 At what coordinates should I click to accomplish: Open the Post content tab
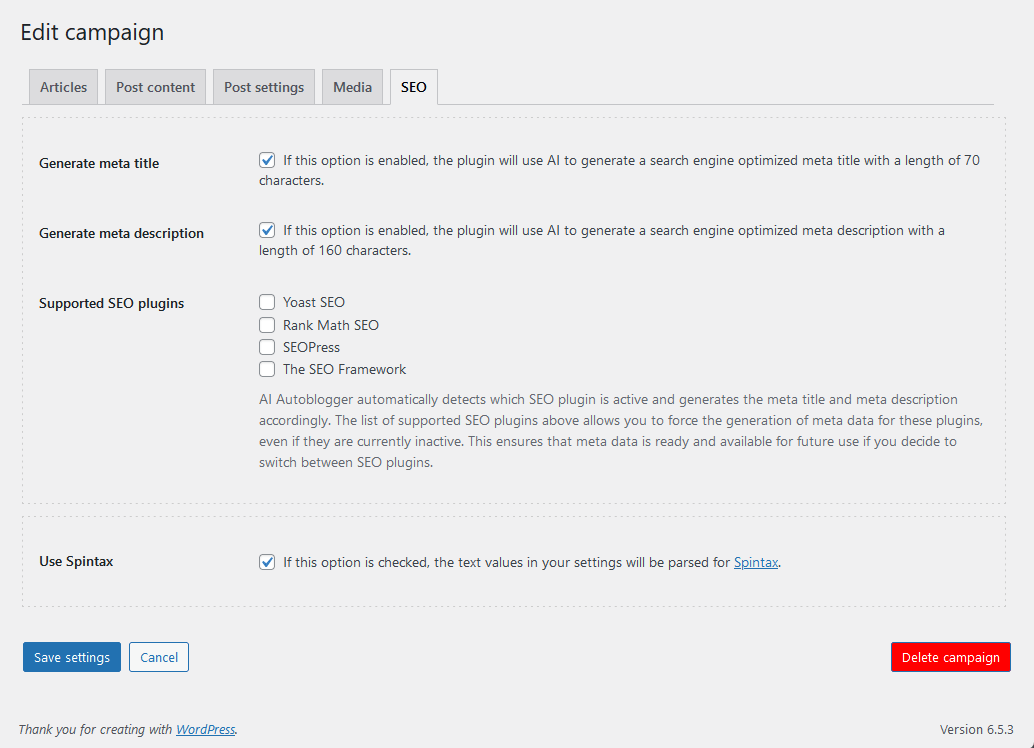(x=155, y=87)
